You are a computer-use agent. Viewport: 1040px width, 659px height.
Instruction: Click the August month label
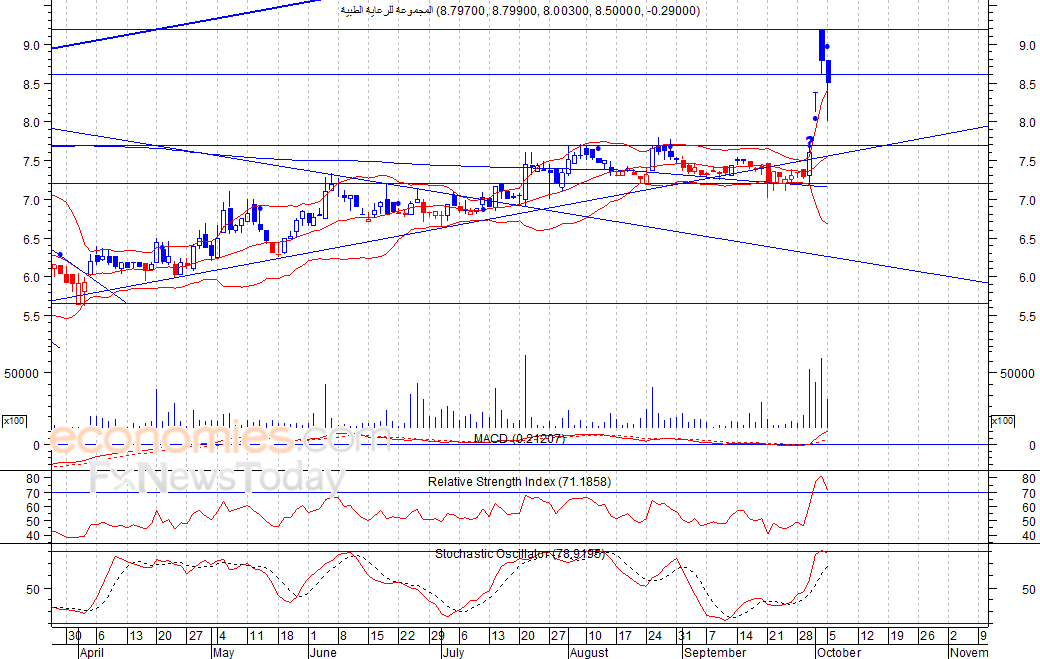click(x=589, y=652)
